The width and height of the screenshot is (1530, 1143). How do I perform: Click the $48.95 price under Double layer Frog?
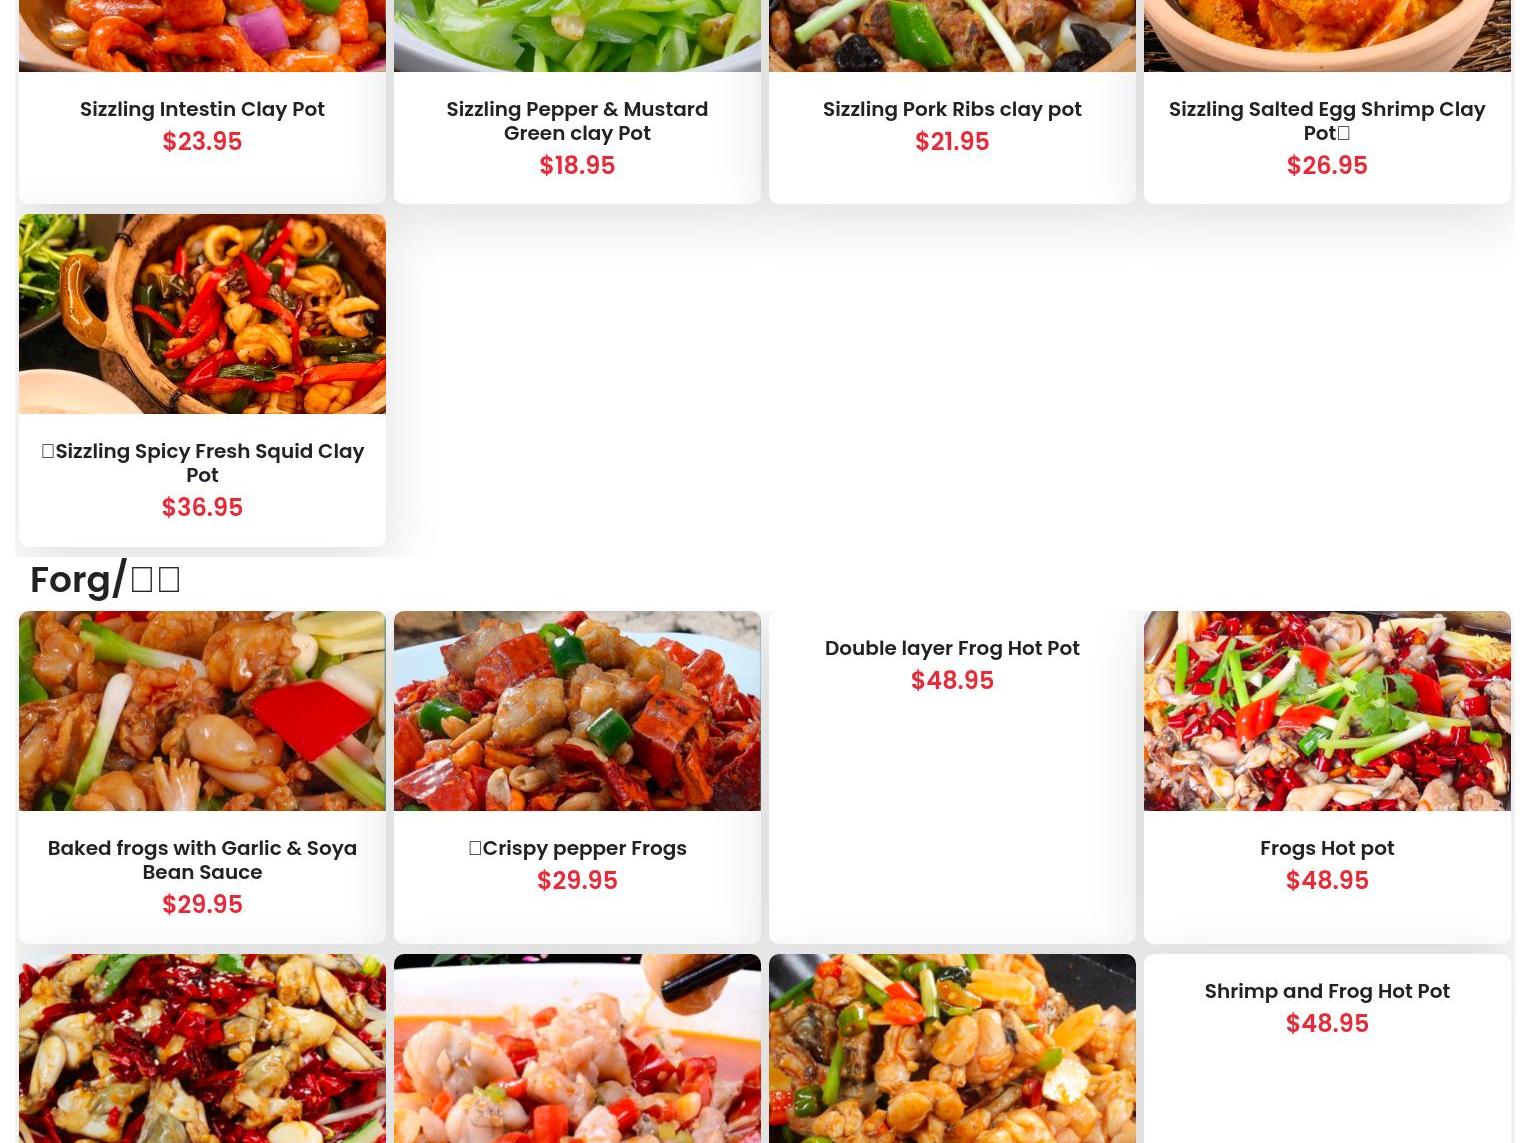[x=952, y=680]
